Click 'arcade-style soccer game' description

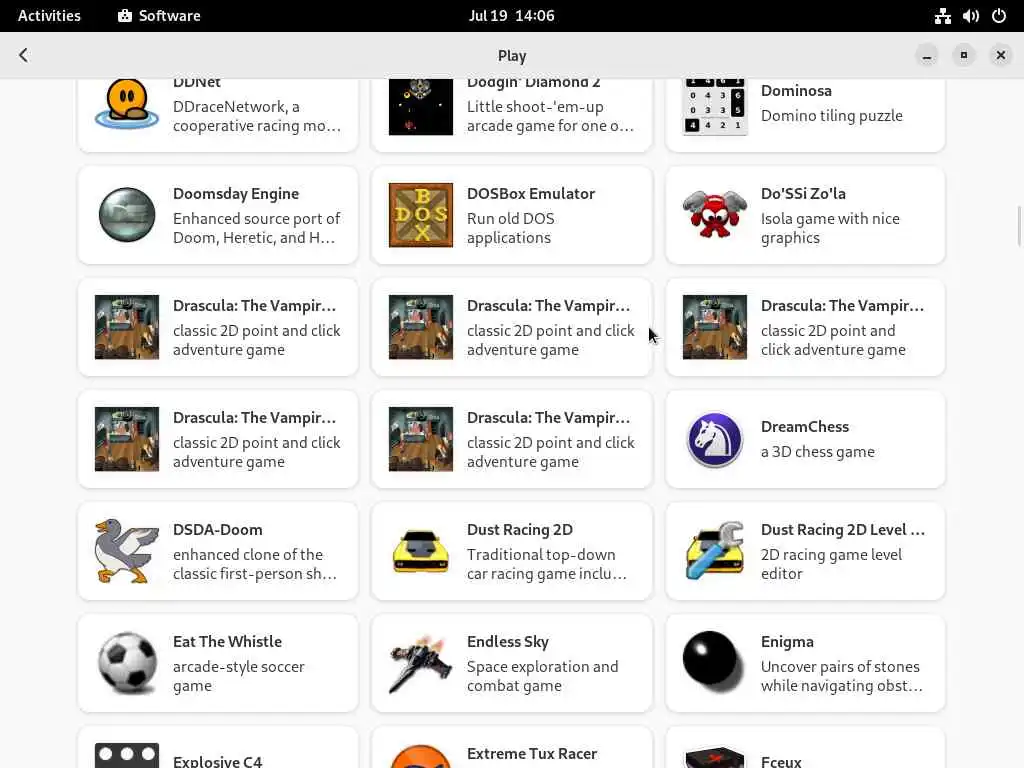(x=239, y=676)
